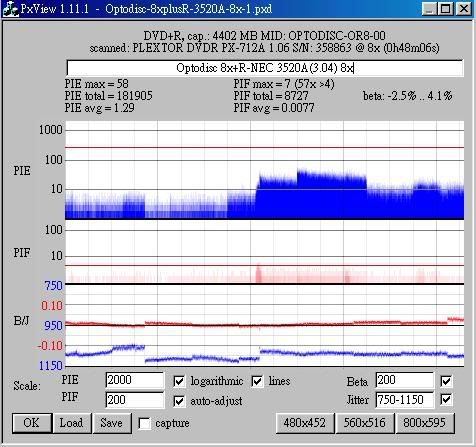This screenshot has height=447, width=476.
Task: Minimize the PxView window
Action: (x=430, y=9)
